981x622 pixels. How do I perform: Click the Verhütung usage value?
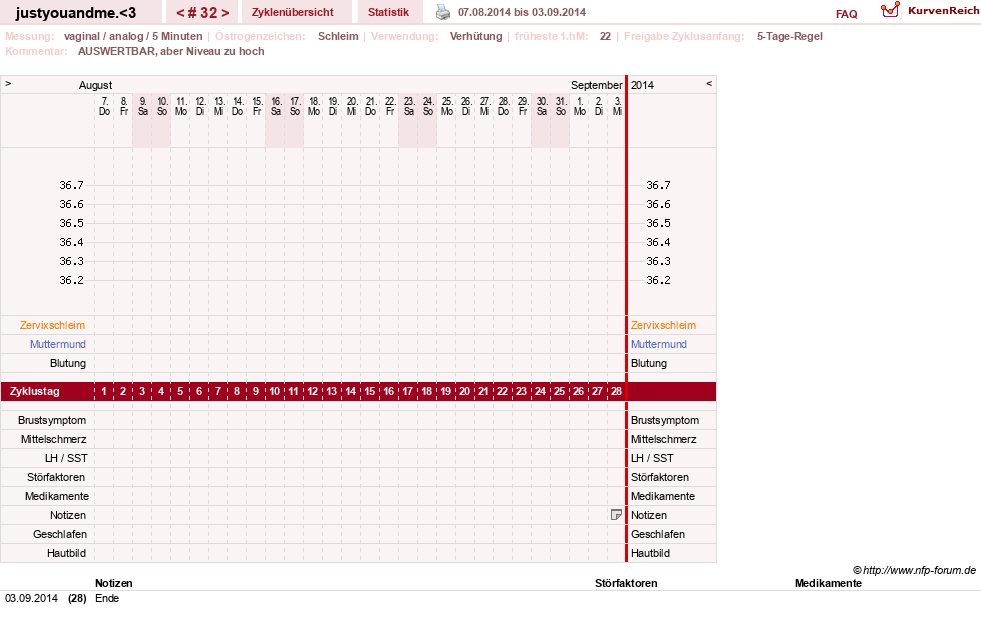[476, 36]
